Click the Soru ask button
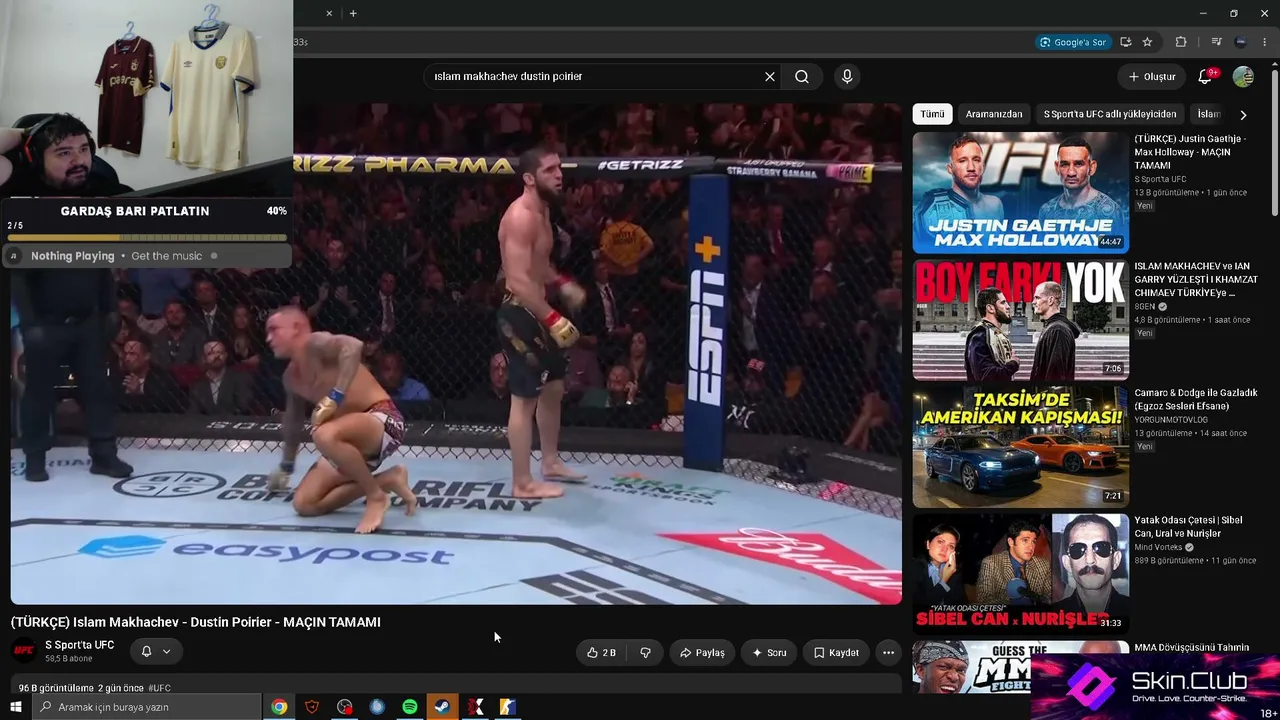This screenshot has width=1280, height=720. [x=769, y=652]
